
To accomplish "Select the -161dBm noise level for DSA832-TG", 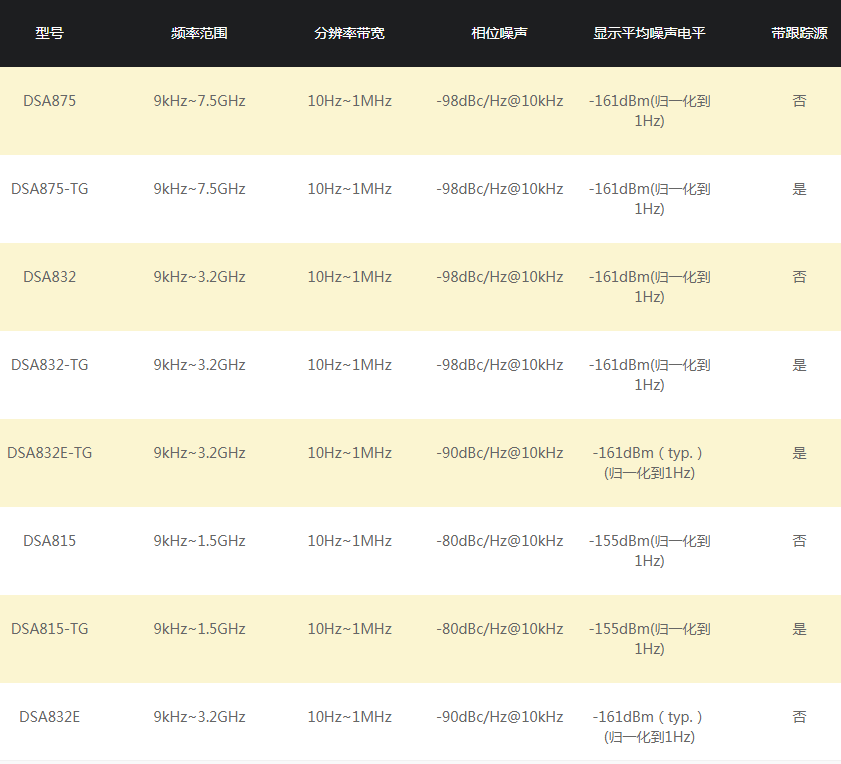I will 650,374.
